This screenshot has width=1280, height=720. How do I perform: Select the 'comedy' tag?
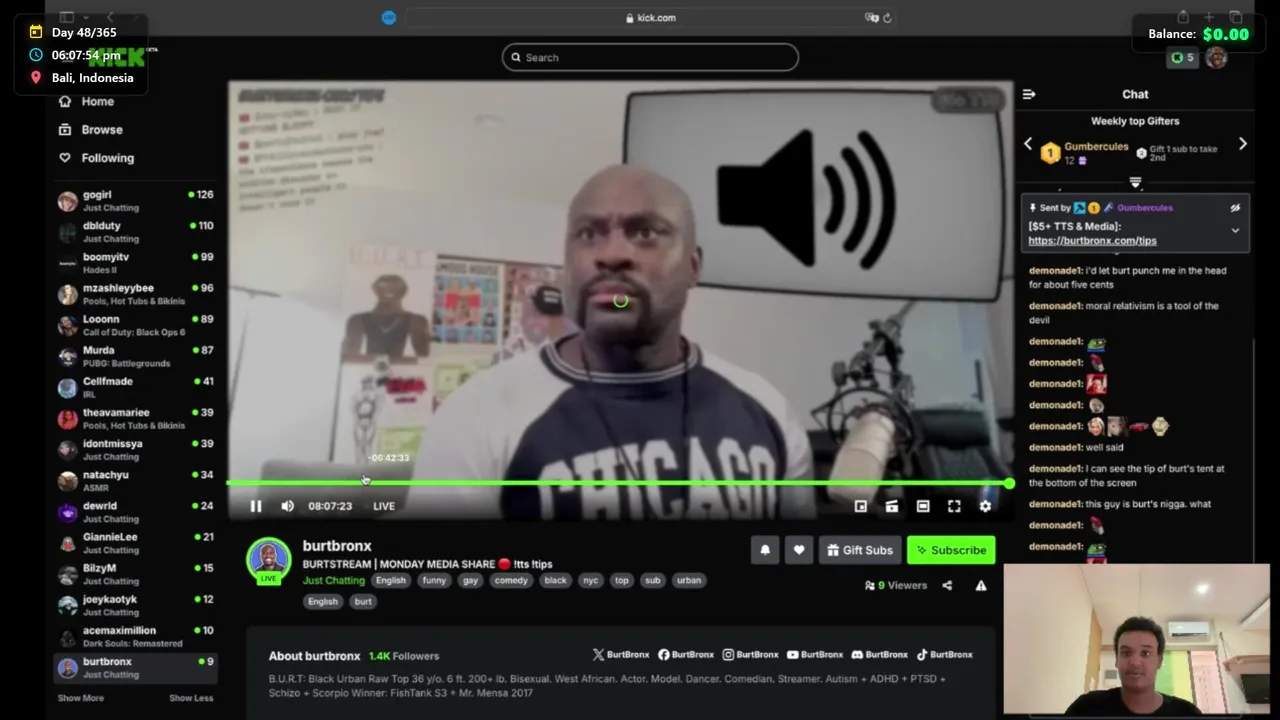[510, 580]
